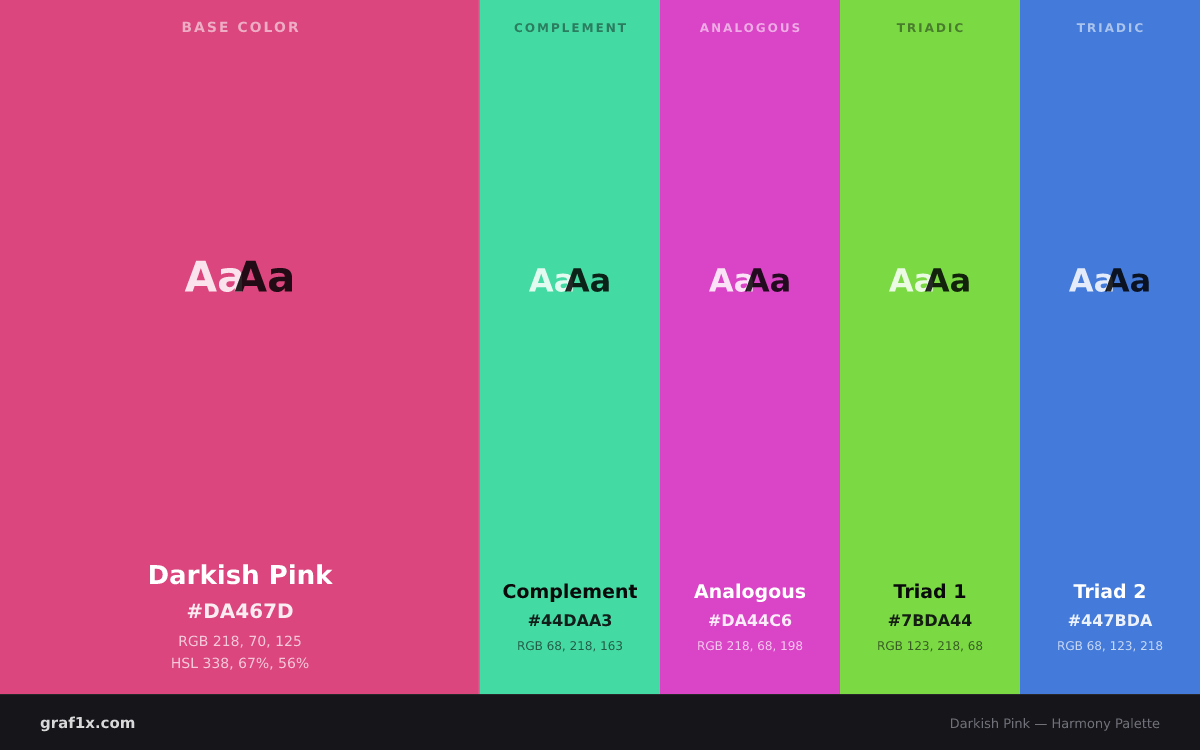Click the ANALOGOUS header label

pos(750,28)
